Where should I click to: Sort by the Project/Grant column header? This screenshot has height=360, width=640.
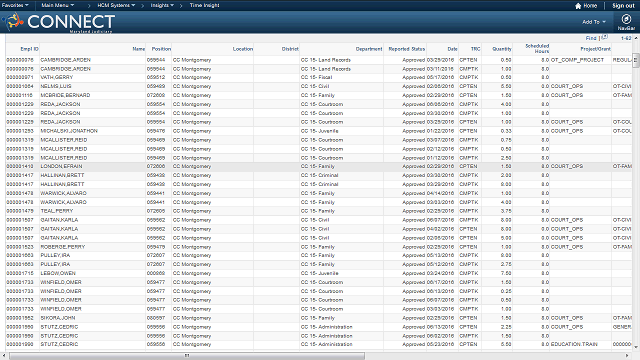(x=596, y=49)
